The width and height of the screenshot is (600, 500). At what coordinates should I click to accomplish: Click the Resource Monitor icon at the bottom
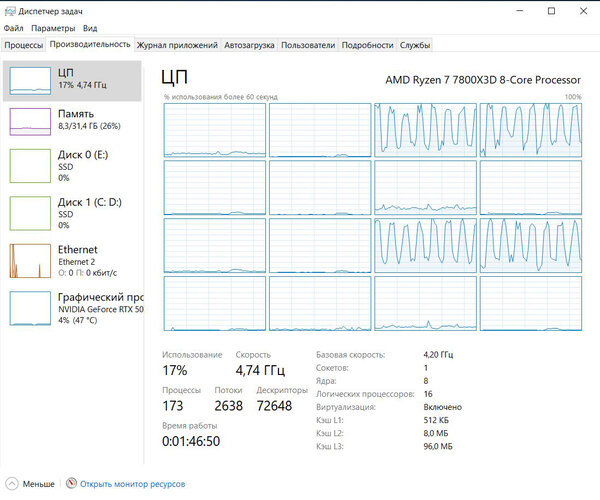tap(71, 484)
